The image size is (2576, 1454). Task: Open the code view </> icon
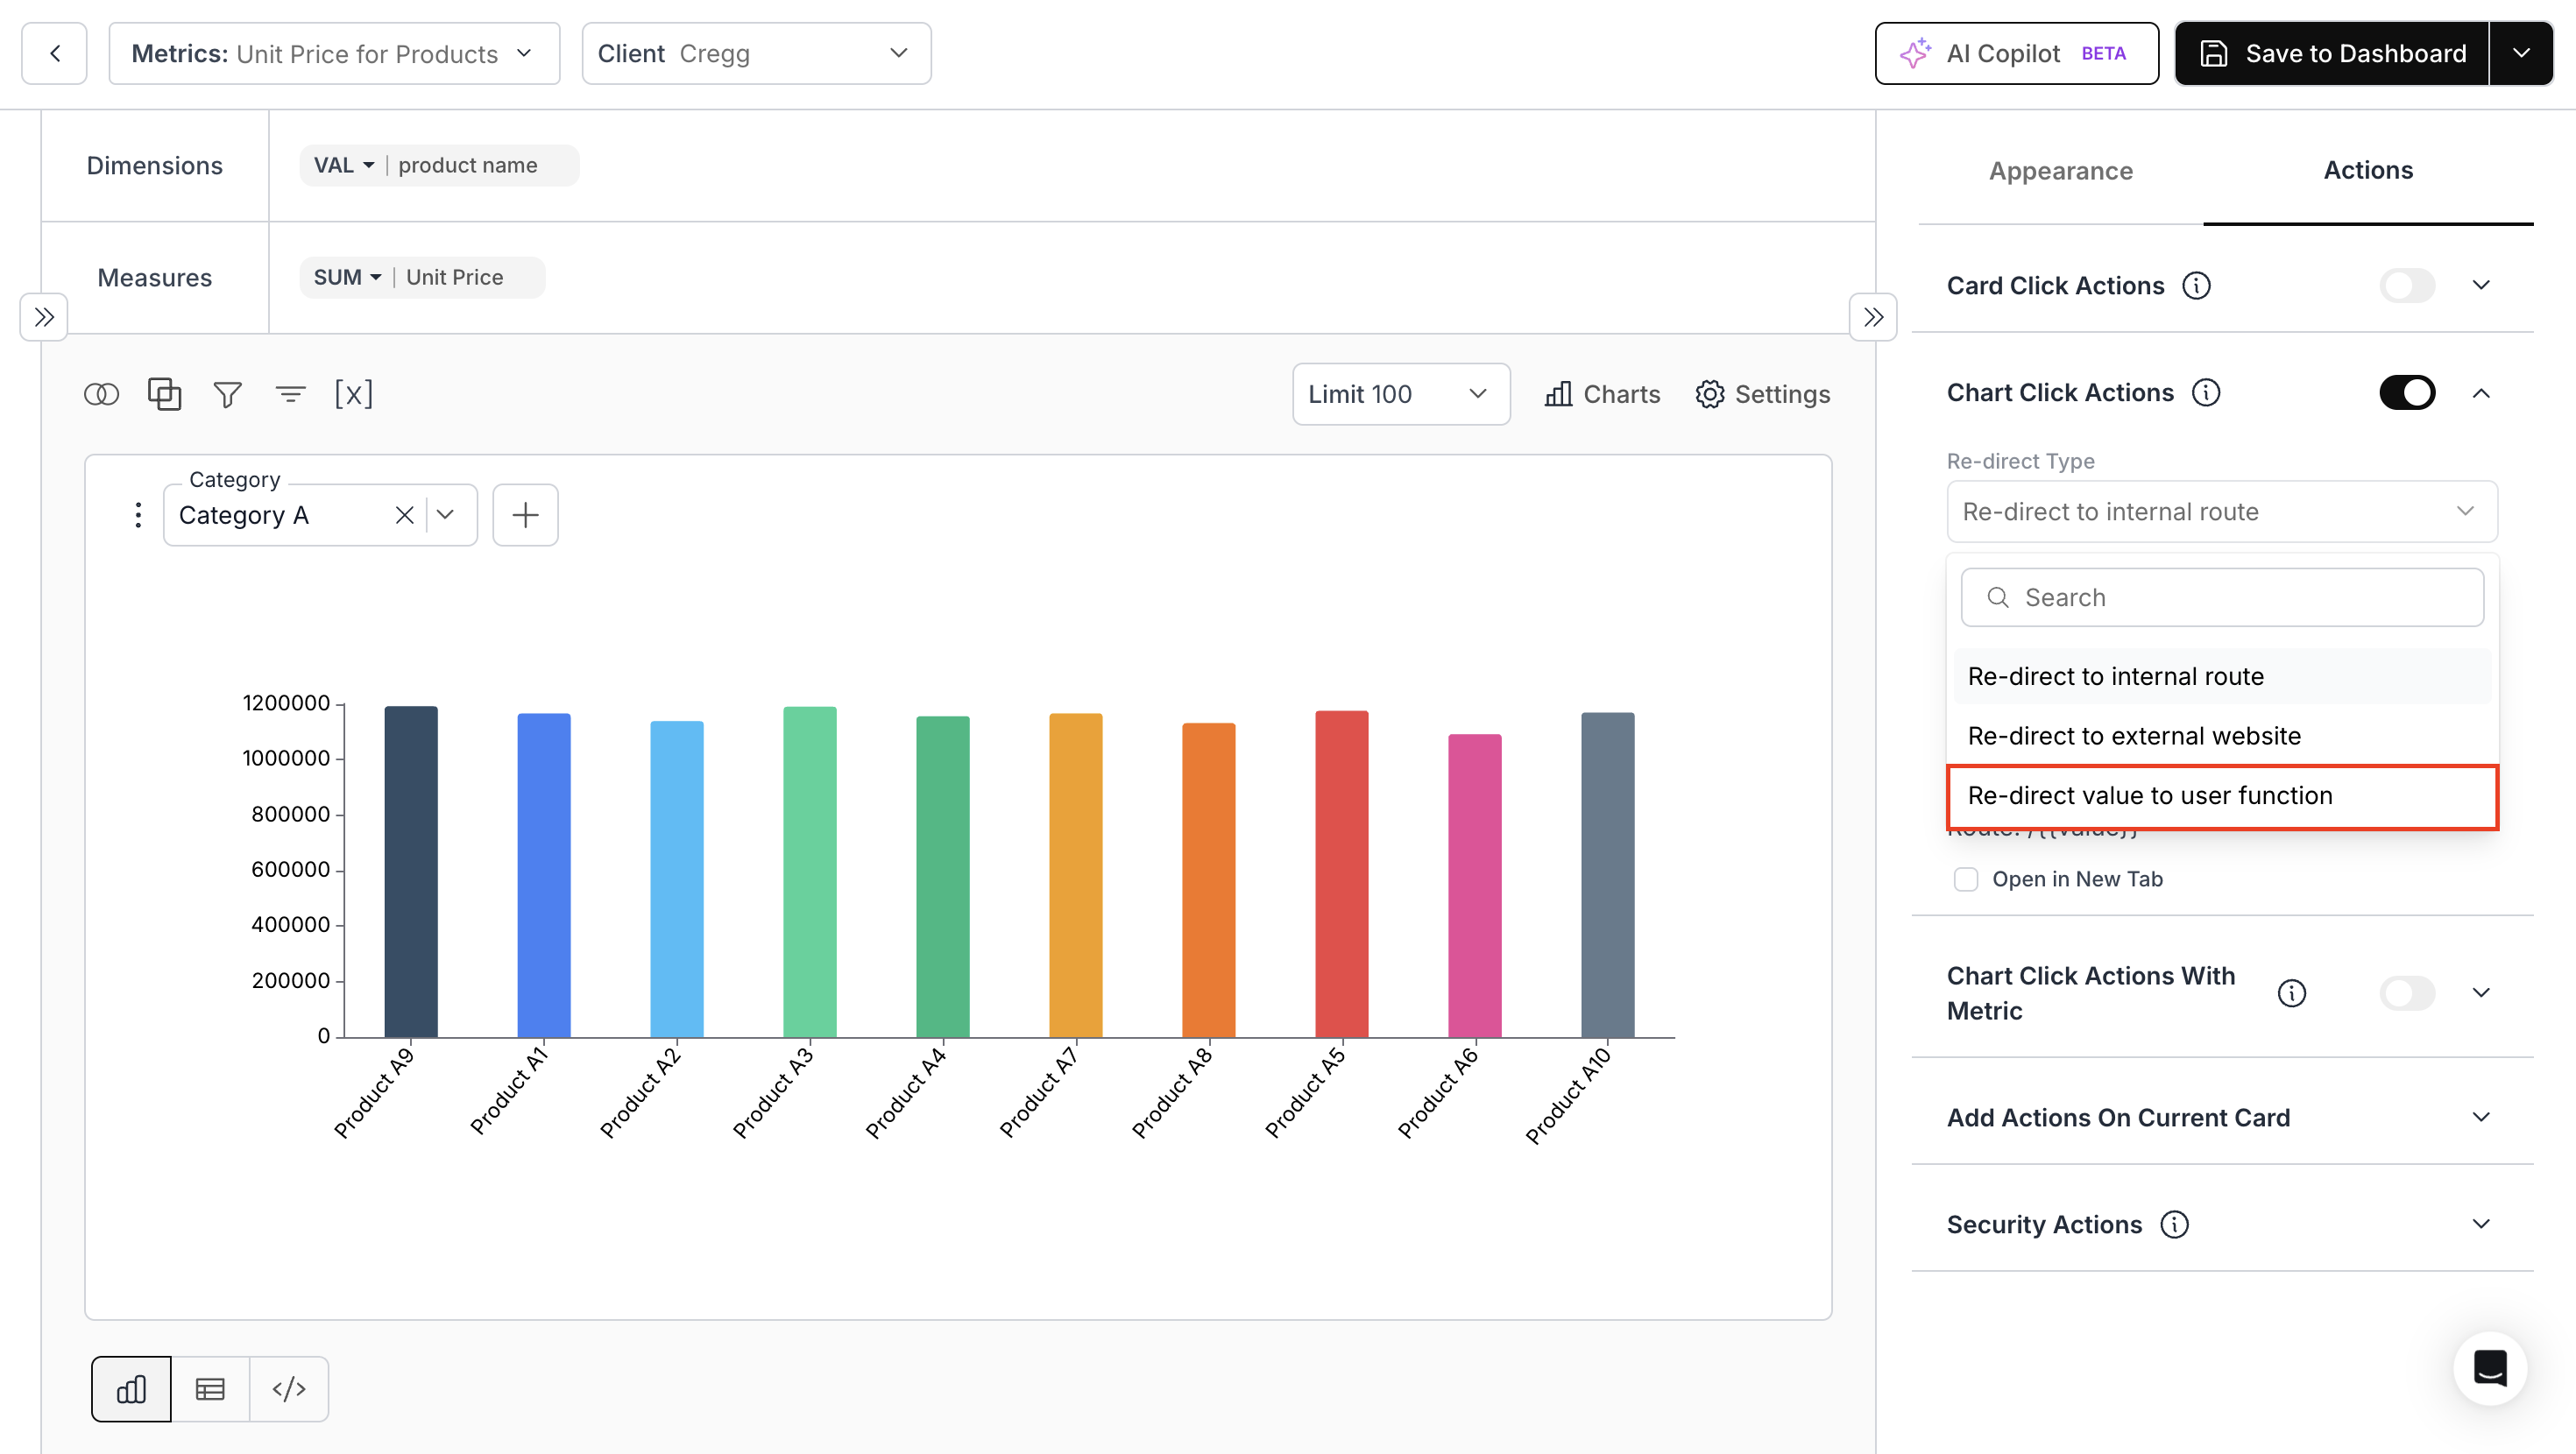click(x=289, y=1388)
